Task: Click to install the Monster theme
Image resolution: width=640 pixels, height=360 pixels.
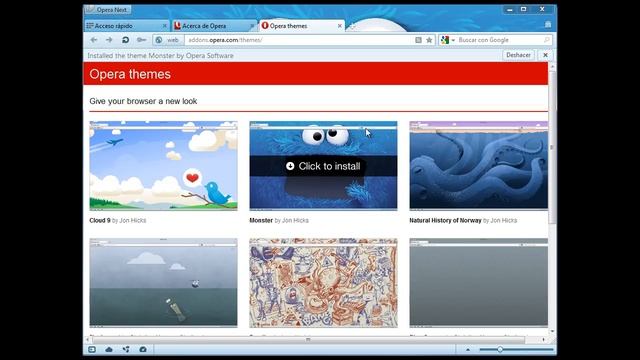Action: coord(323,166)
